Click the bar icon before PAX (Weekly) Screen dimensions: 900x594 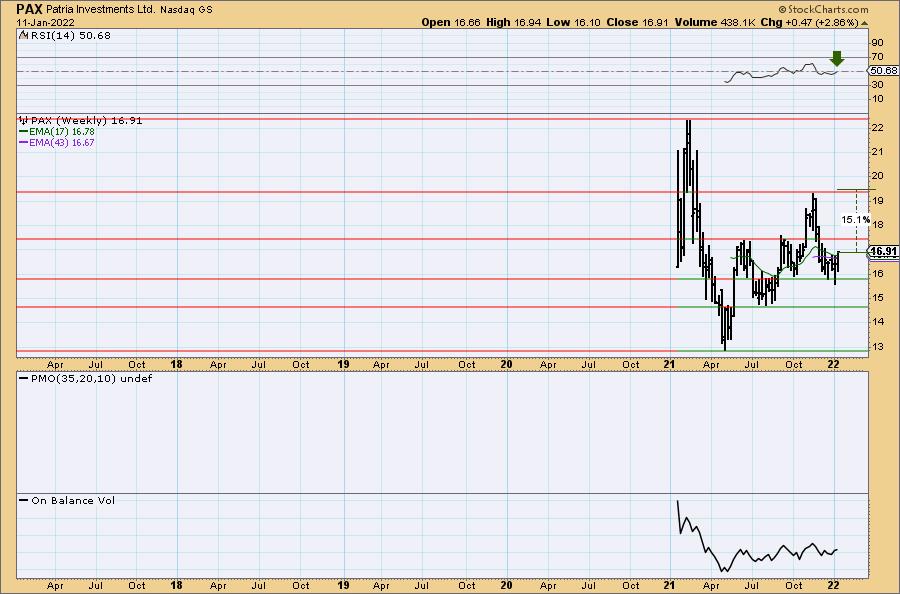click(24, 121)
